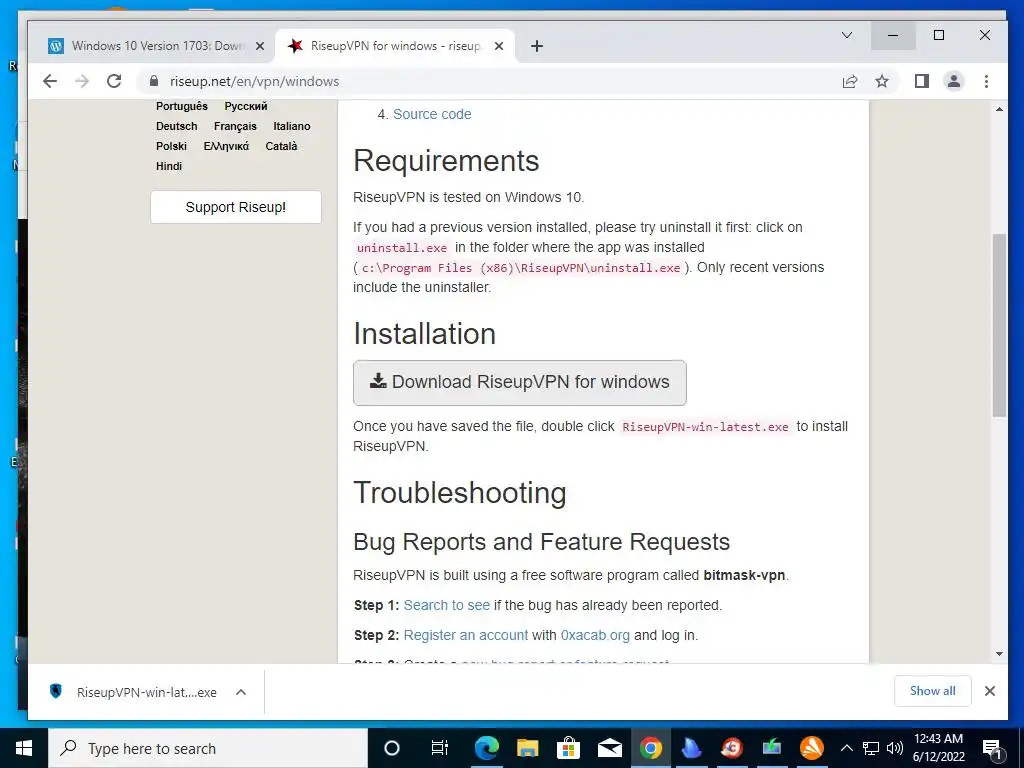Screen dimensions: 1024x768
Task: Switch language to Italiano
Action: tap(292, 126)
